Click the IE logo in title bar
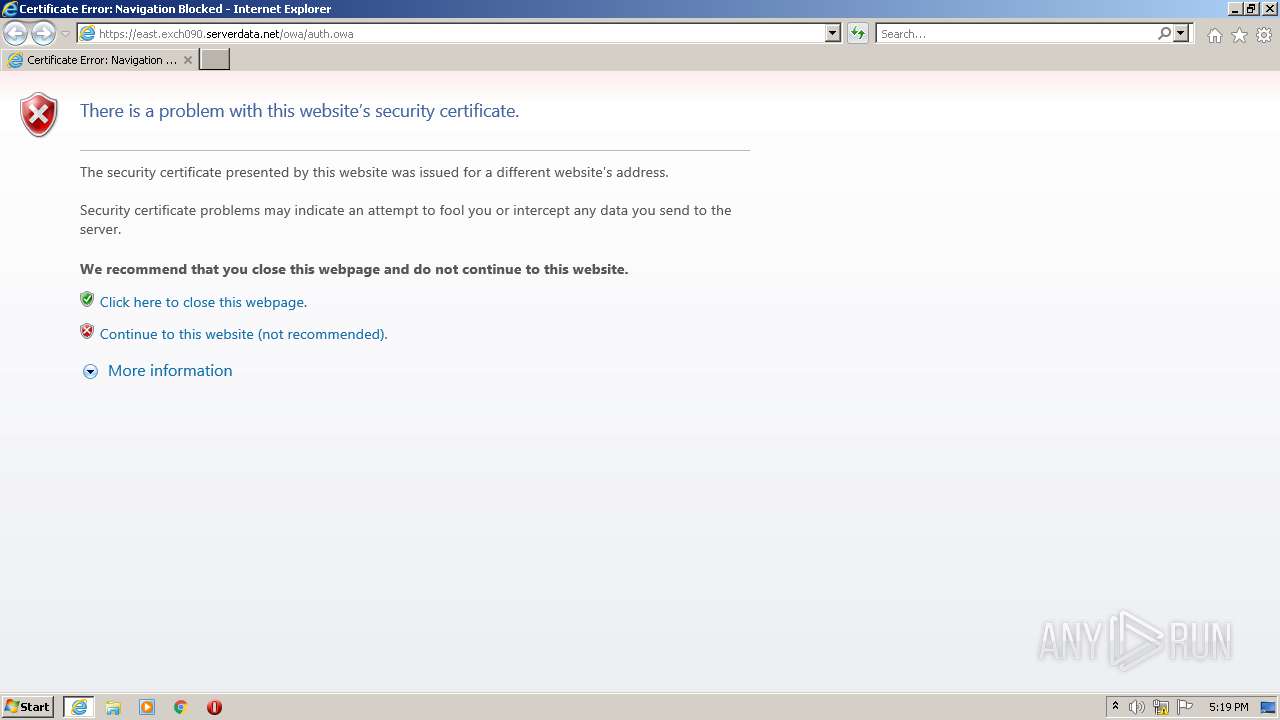The width and height of the screenshot is (1280, 720). 10,9
